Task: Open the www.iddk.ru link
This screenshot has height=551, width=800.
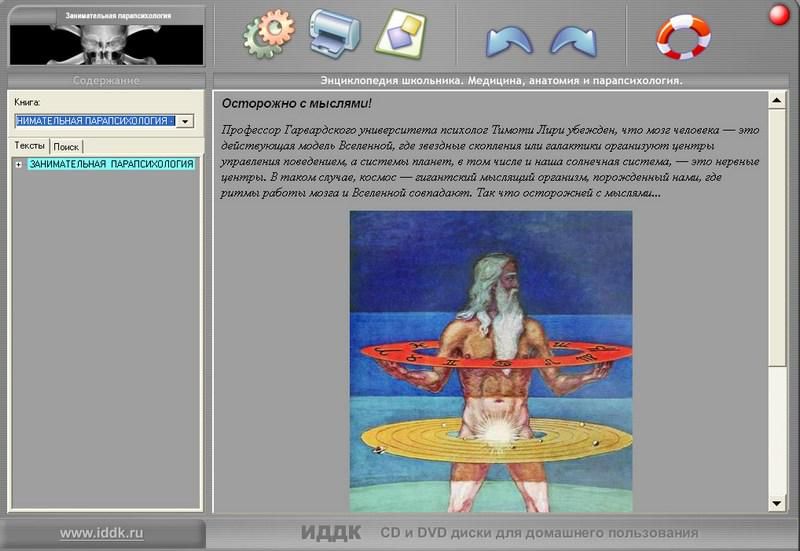Action: coord(101,533)
